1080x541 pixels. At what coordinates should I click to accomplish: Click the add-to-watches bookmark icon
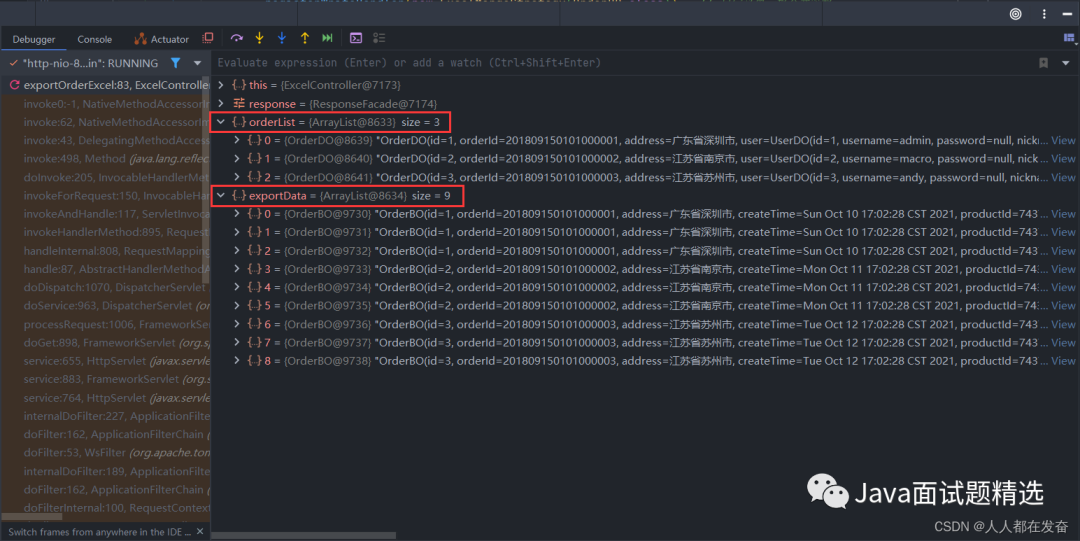click(x=1043, y=62)
